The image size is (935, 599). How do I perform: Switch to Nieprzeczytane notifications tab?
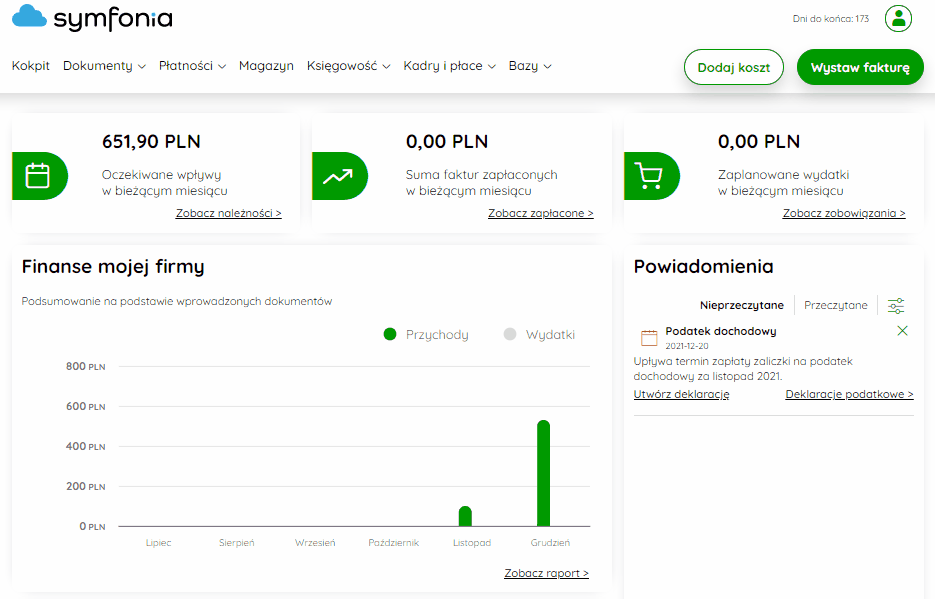pyautogui.click(x=742, y=305)
